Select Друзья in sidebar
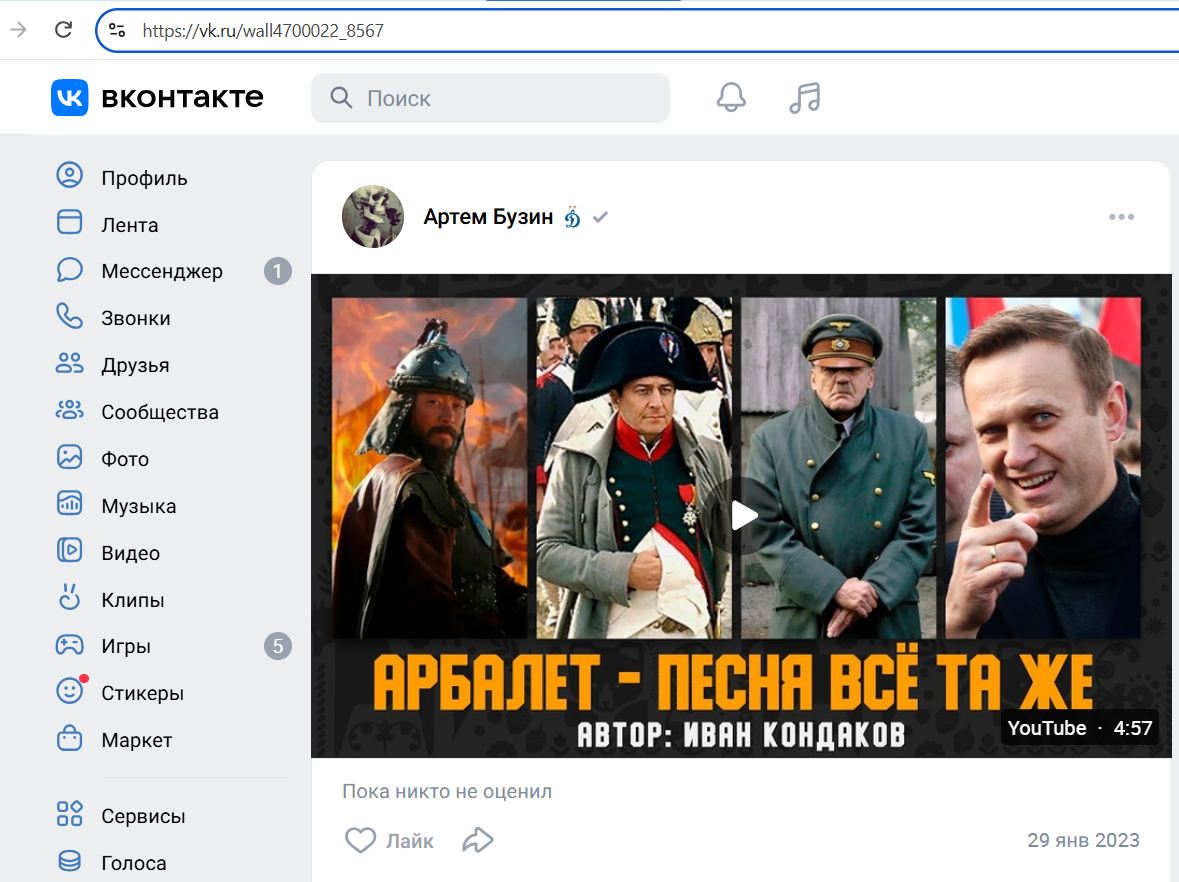Screen dimensions: 1179x882 coord(135,365)
